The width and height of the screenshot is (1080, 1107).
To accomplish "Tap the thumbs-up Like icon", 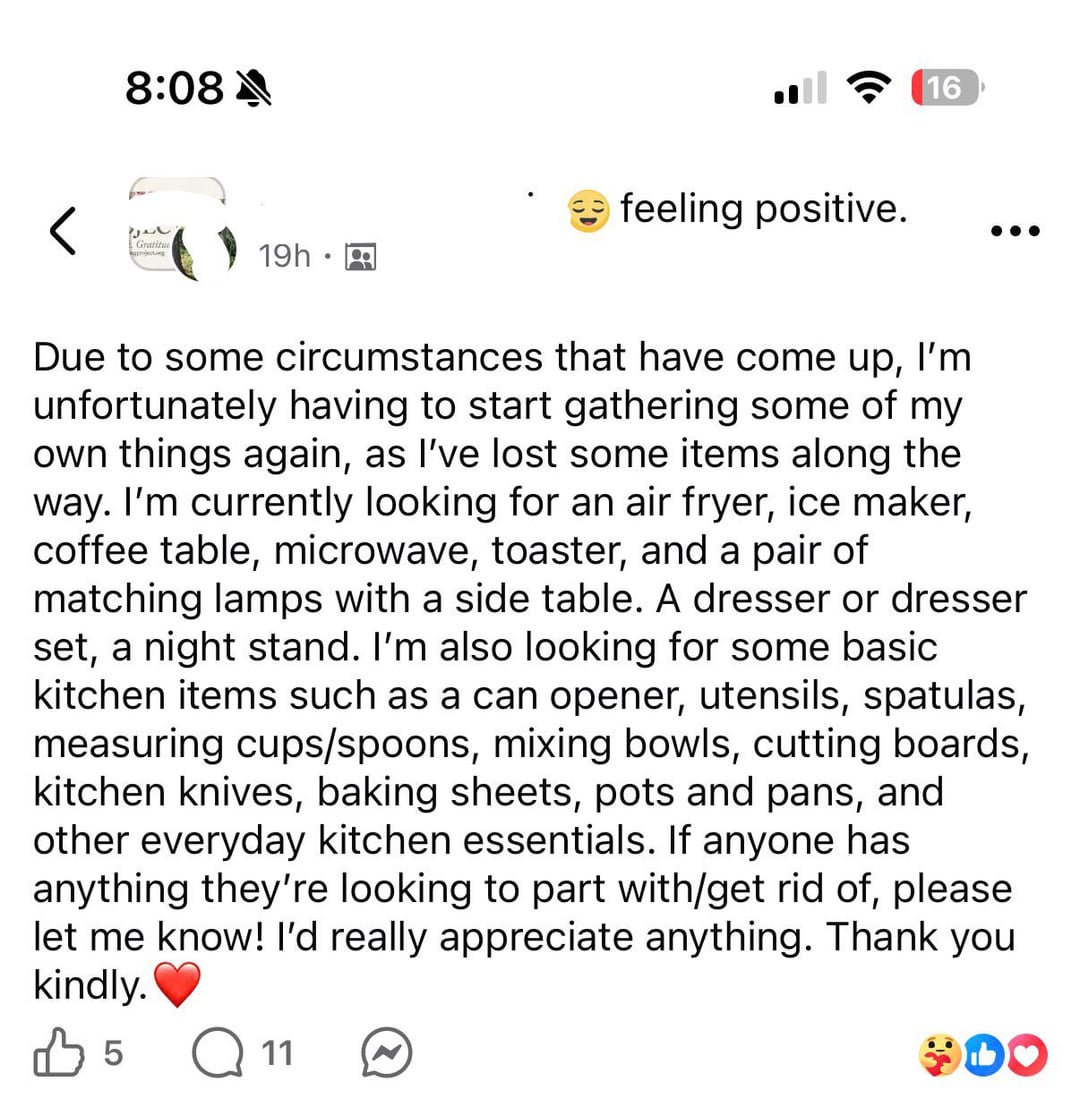I will 59,1052.
